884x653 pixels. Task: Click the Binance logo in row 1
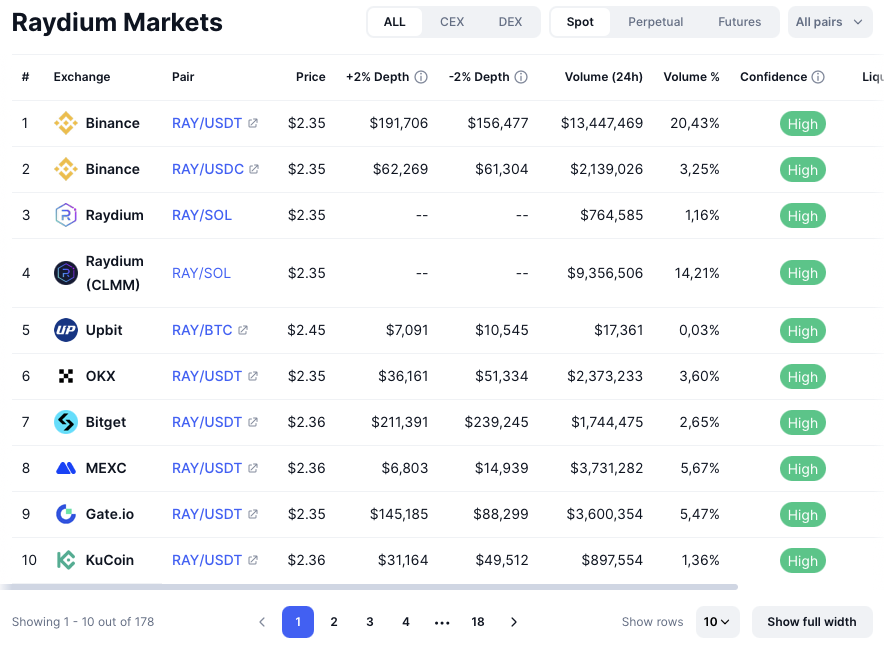tap(65, 123)
